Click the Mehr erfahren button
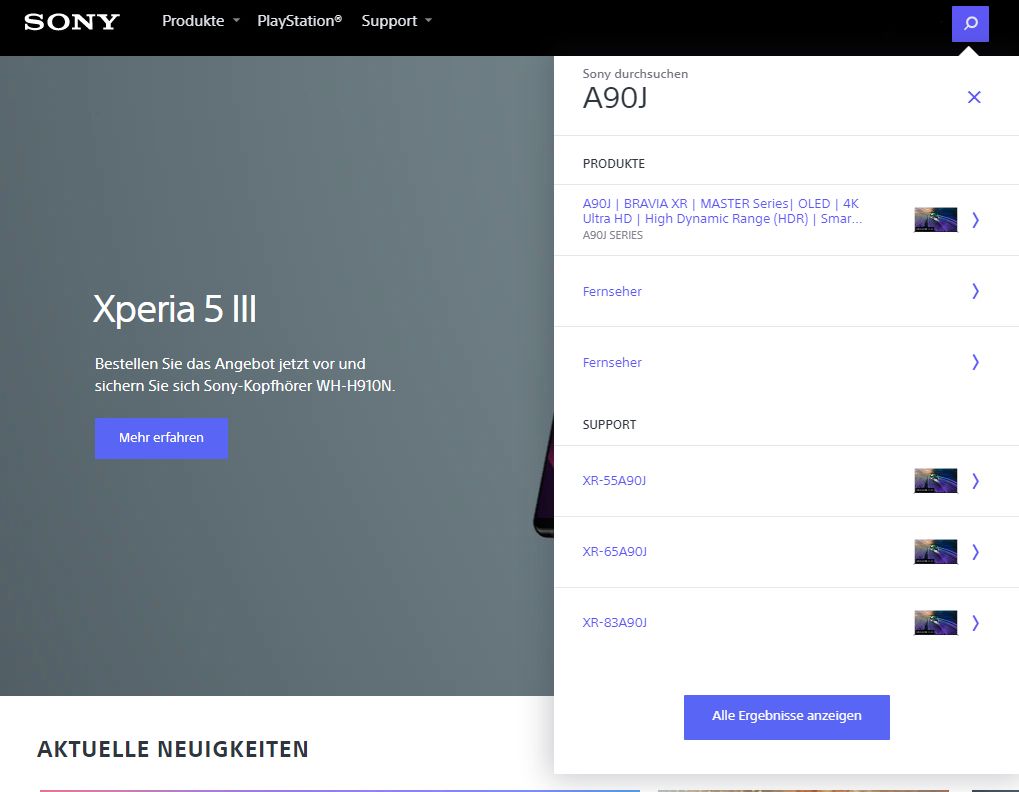This screenshot has width=1019, height=792. click(x=161, y=438)
